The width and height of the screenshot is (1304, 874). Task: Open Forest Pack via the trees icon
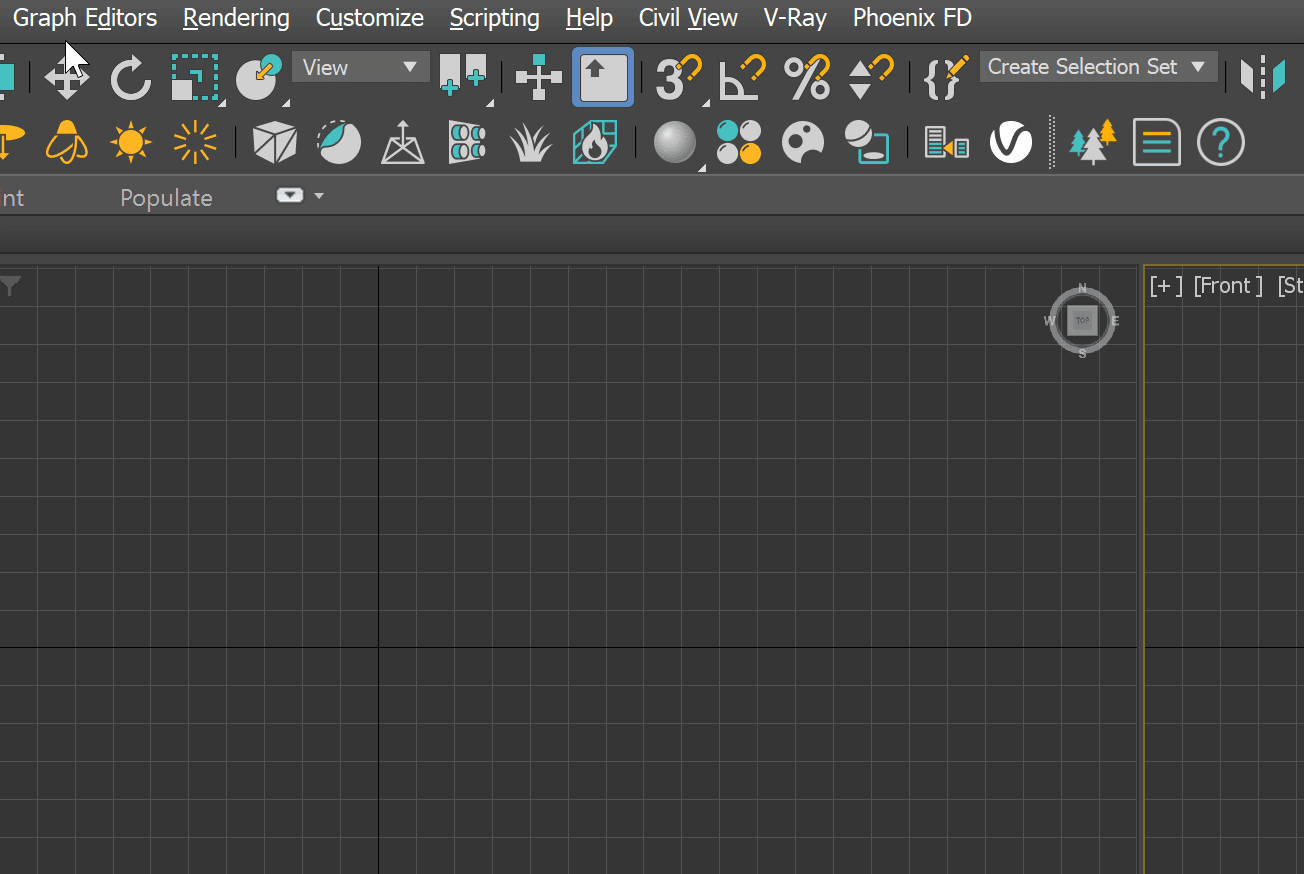pyautogui.click(x=1092, y=142)
